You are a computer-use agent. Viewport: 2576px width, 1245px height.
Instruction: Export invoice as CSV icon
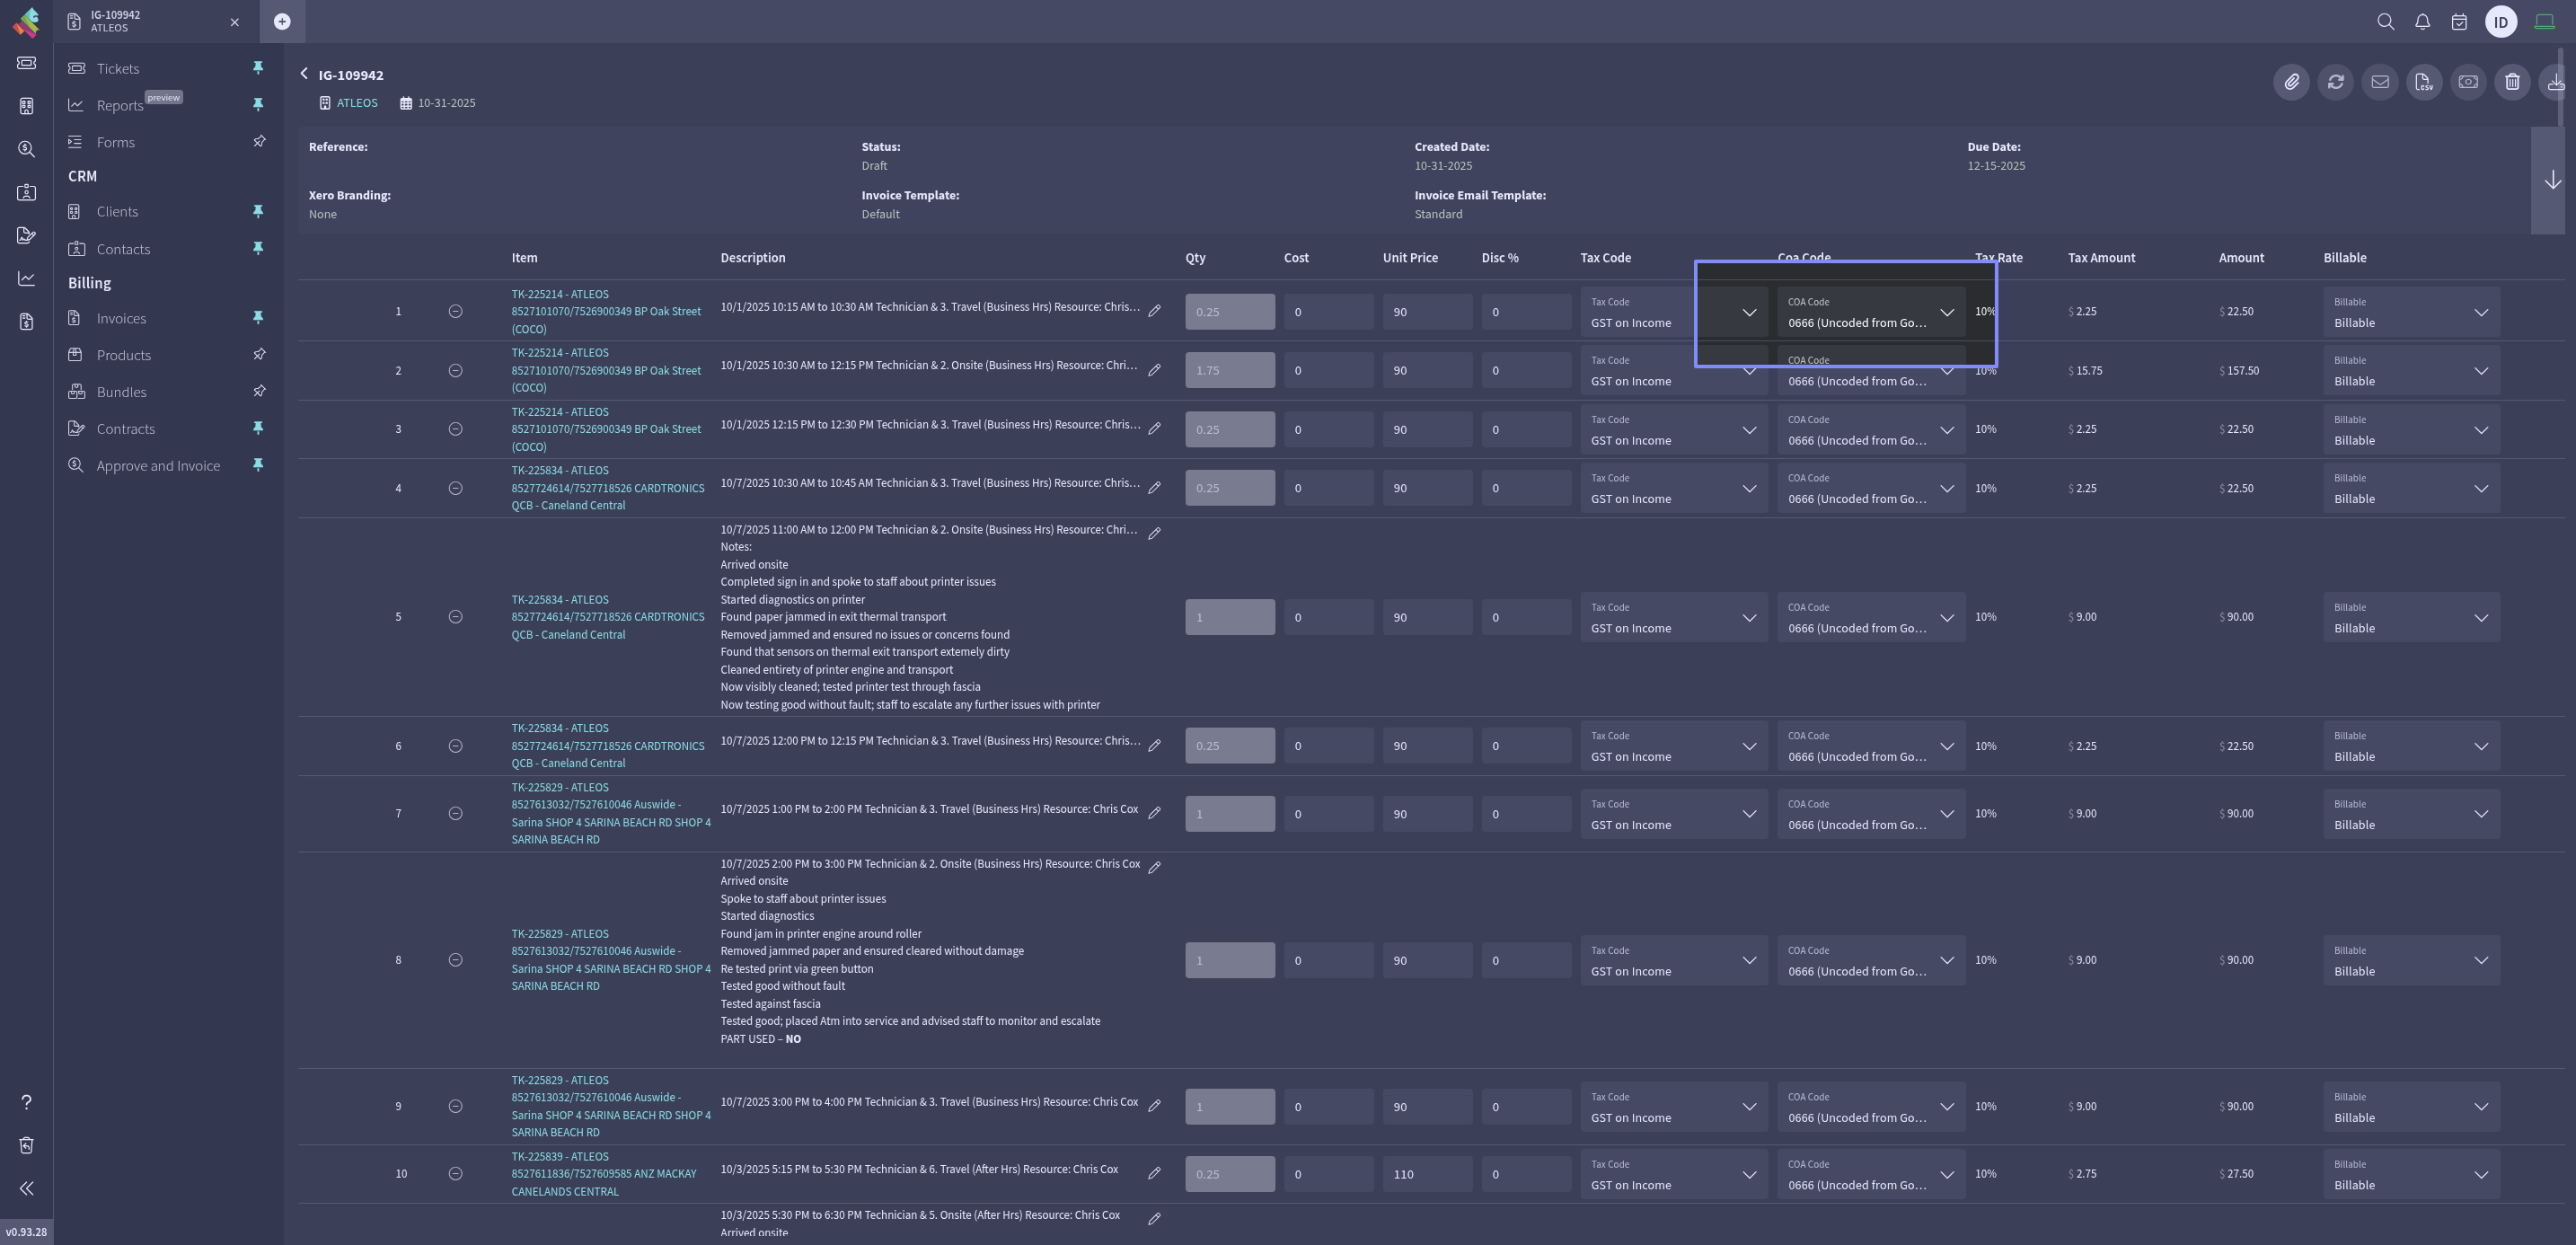pyautogui.click(x=2424, y=82)
